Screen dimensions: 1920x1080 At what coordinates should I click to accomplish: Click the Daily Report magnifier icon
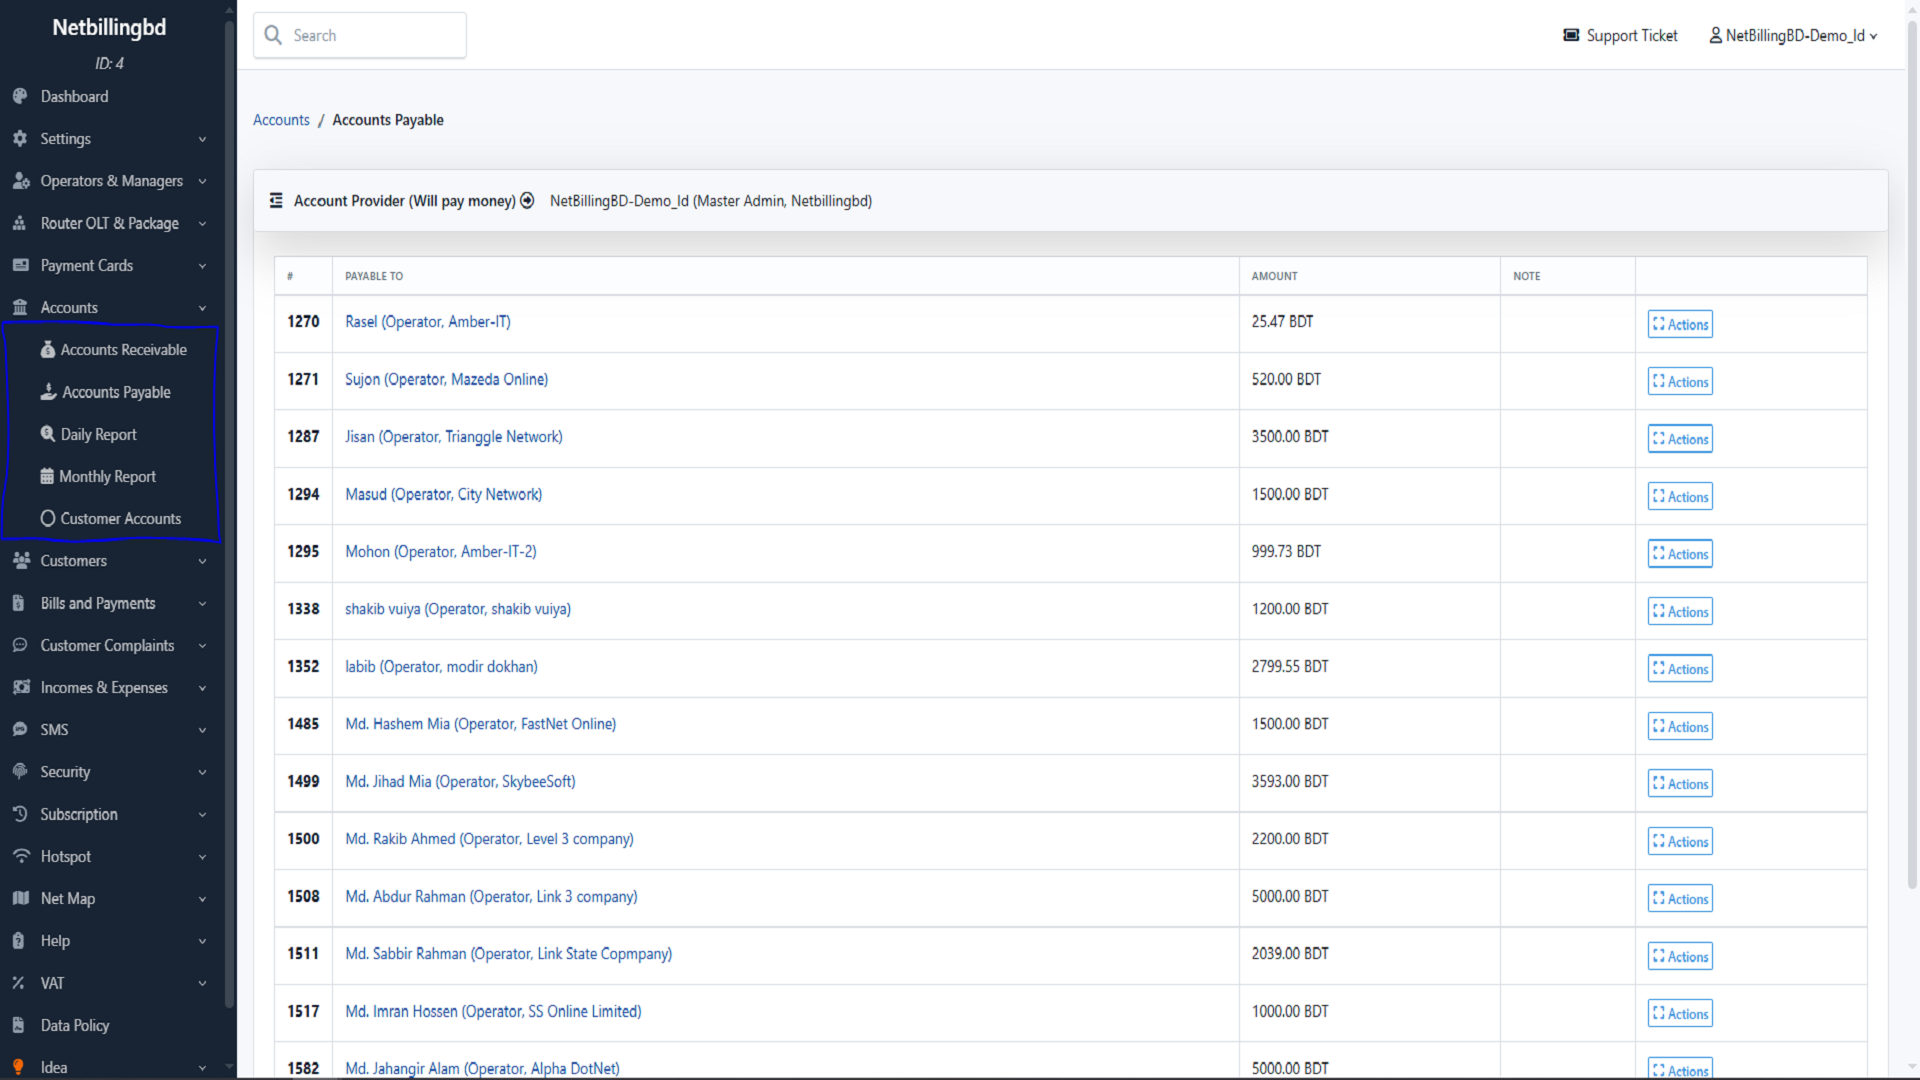click(x=47, y=434)
